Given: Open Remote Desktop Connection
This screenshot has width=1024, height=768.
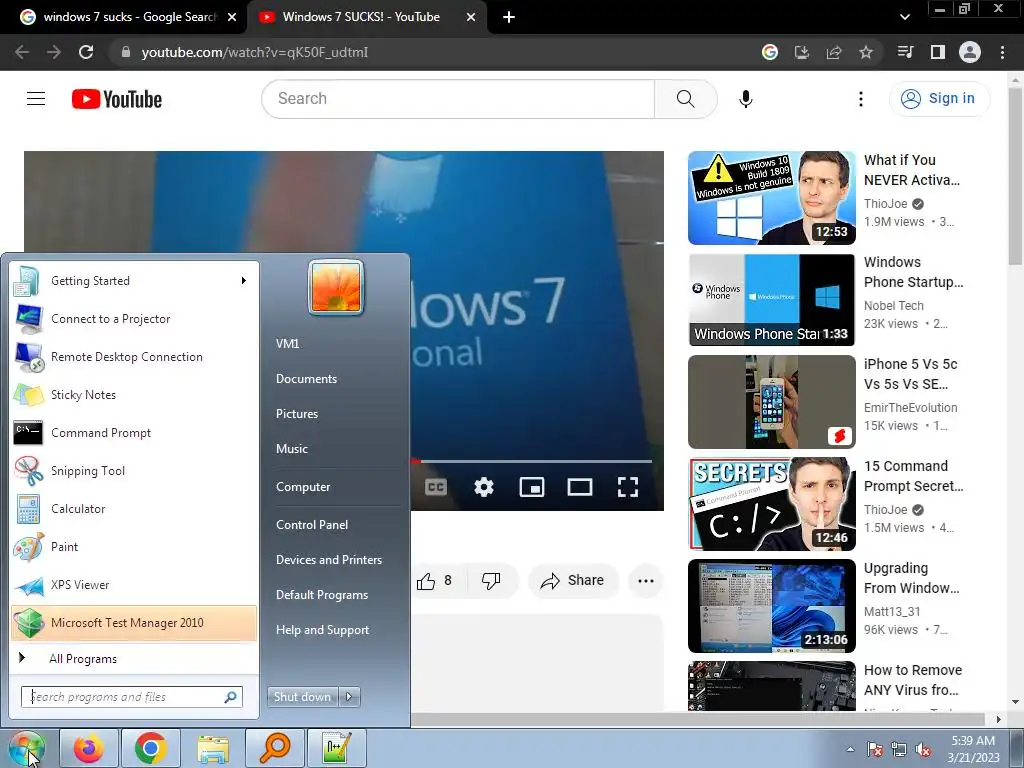Looking at the screenshot, I should coord(134,357).
